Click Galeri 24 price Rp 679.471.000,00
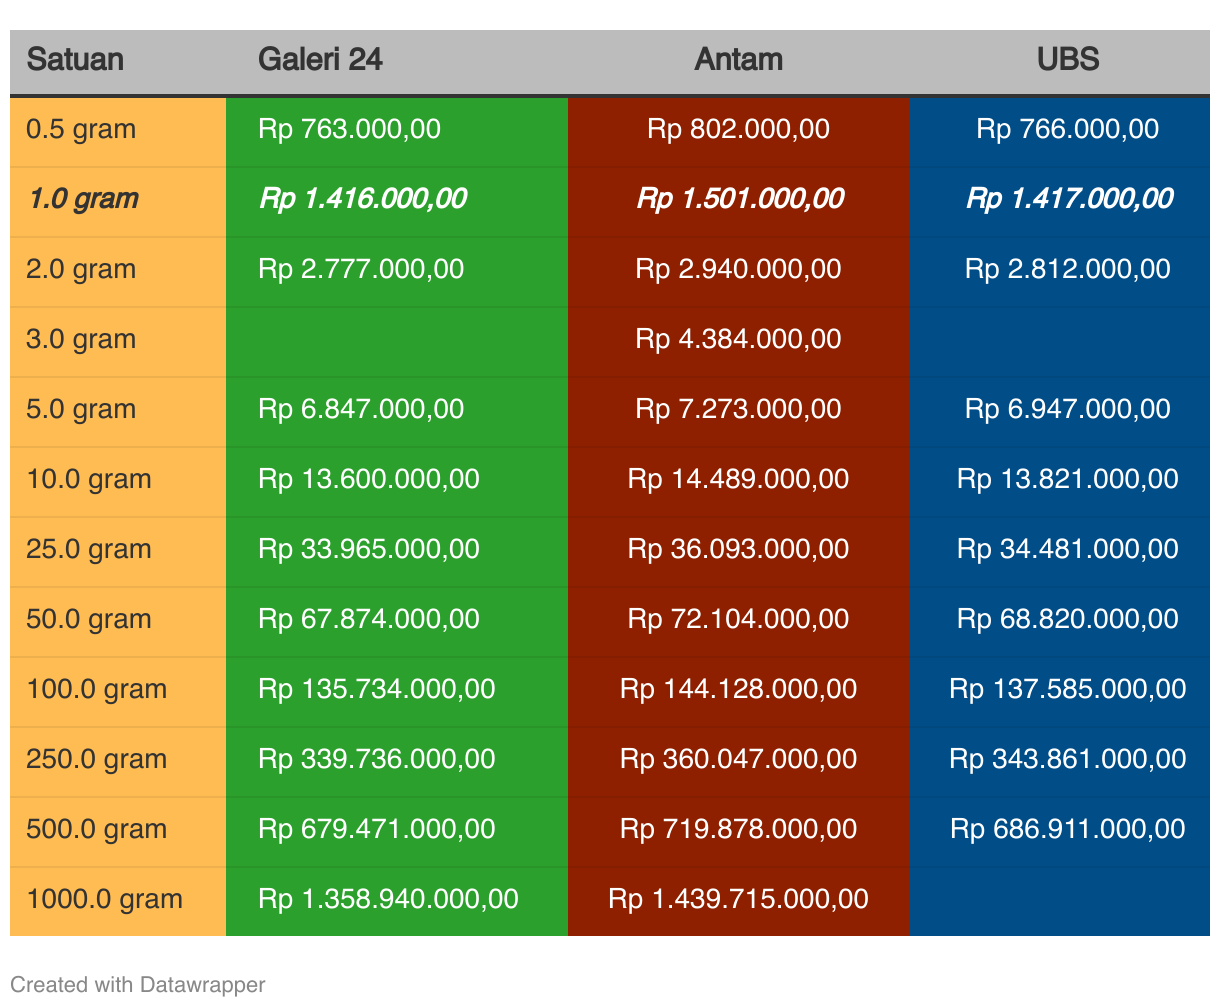The width and height of the screenshot is (1220, 1008). pos(377,829)
